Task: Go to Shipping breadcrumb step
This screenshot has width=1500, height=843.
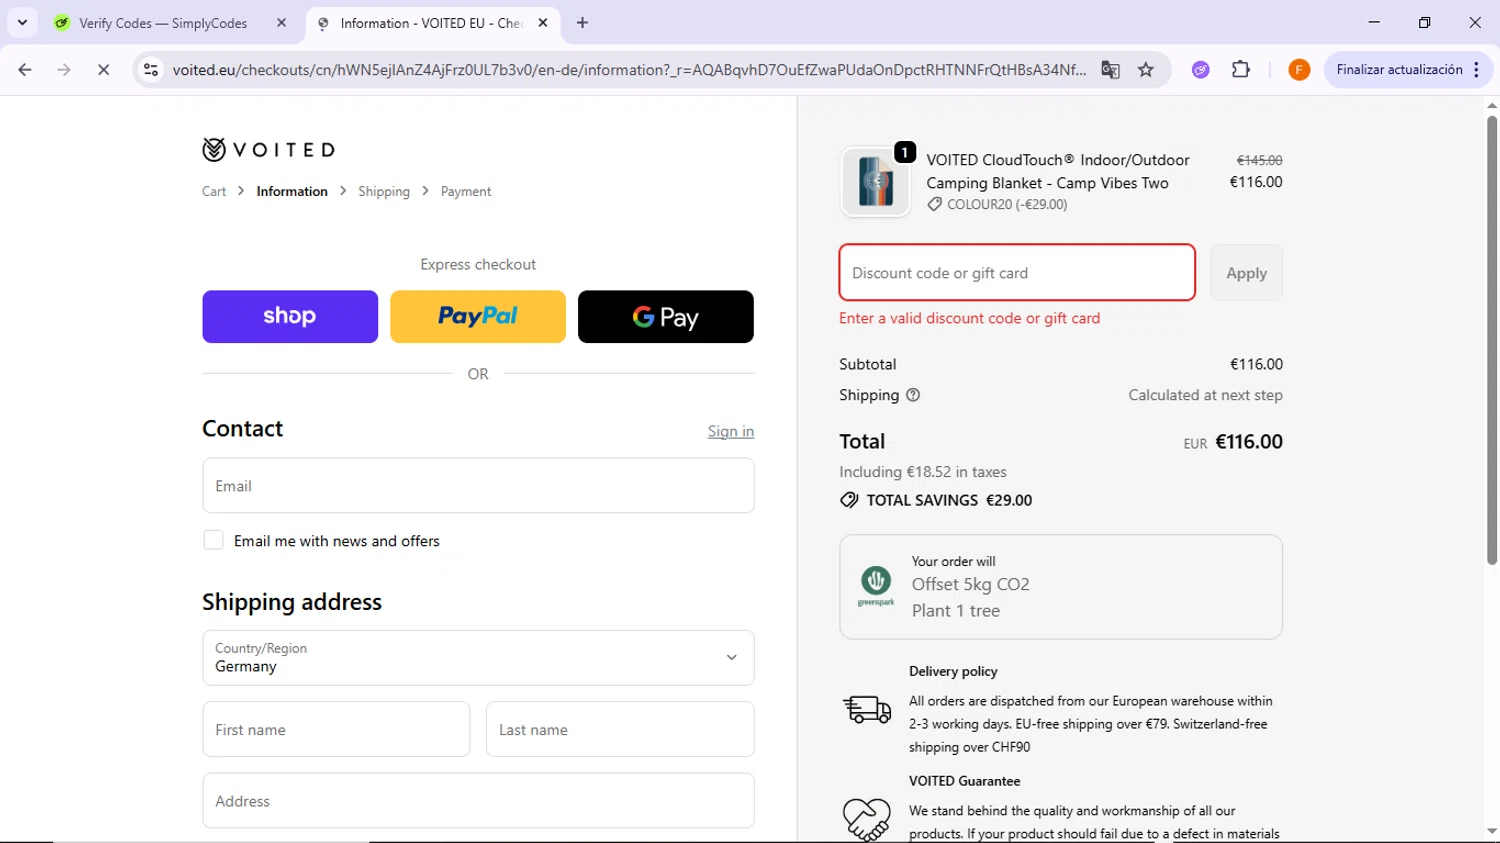Action: click(x=384, y=191)
